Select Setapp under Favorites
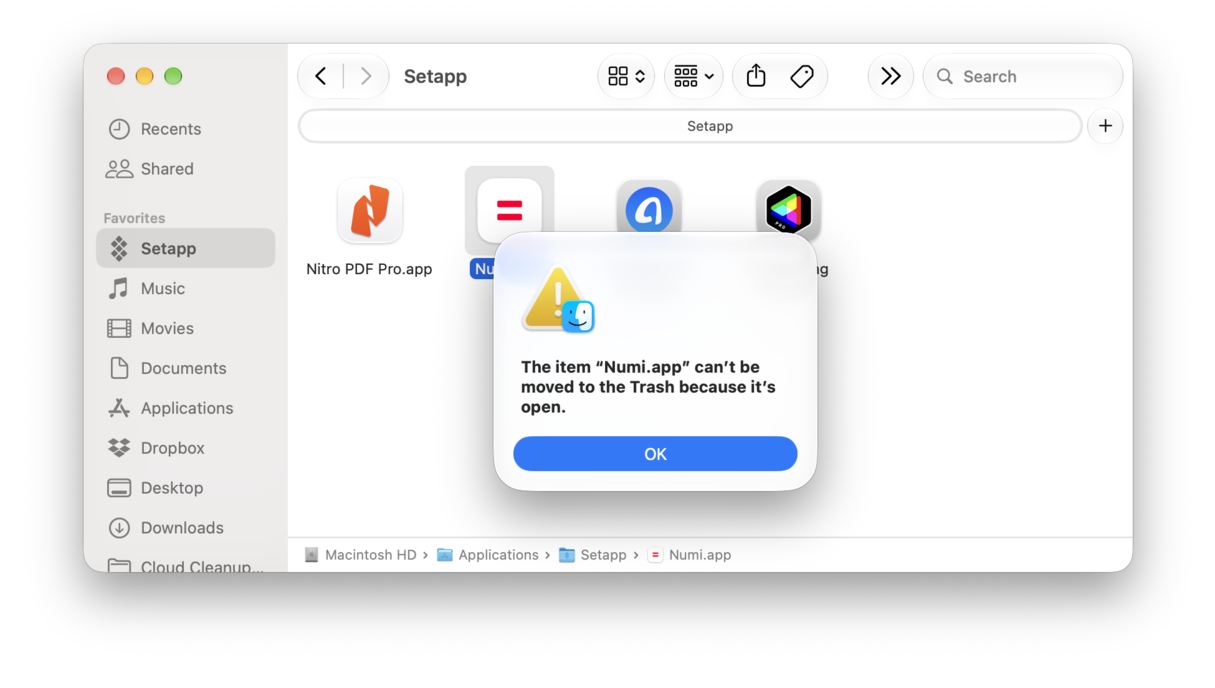1215x688 pixels. pos(185,248)
